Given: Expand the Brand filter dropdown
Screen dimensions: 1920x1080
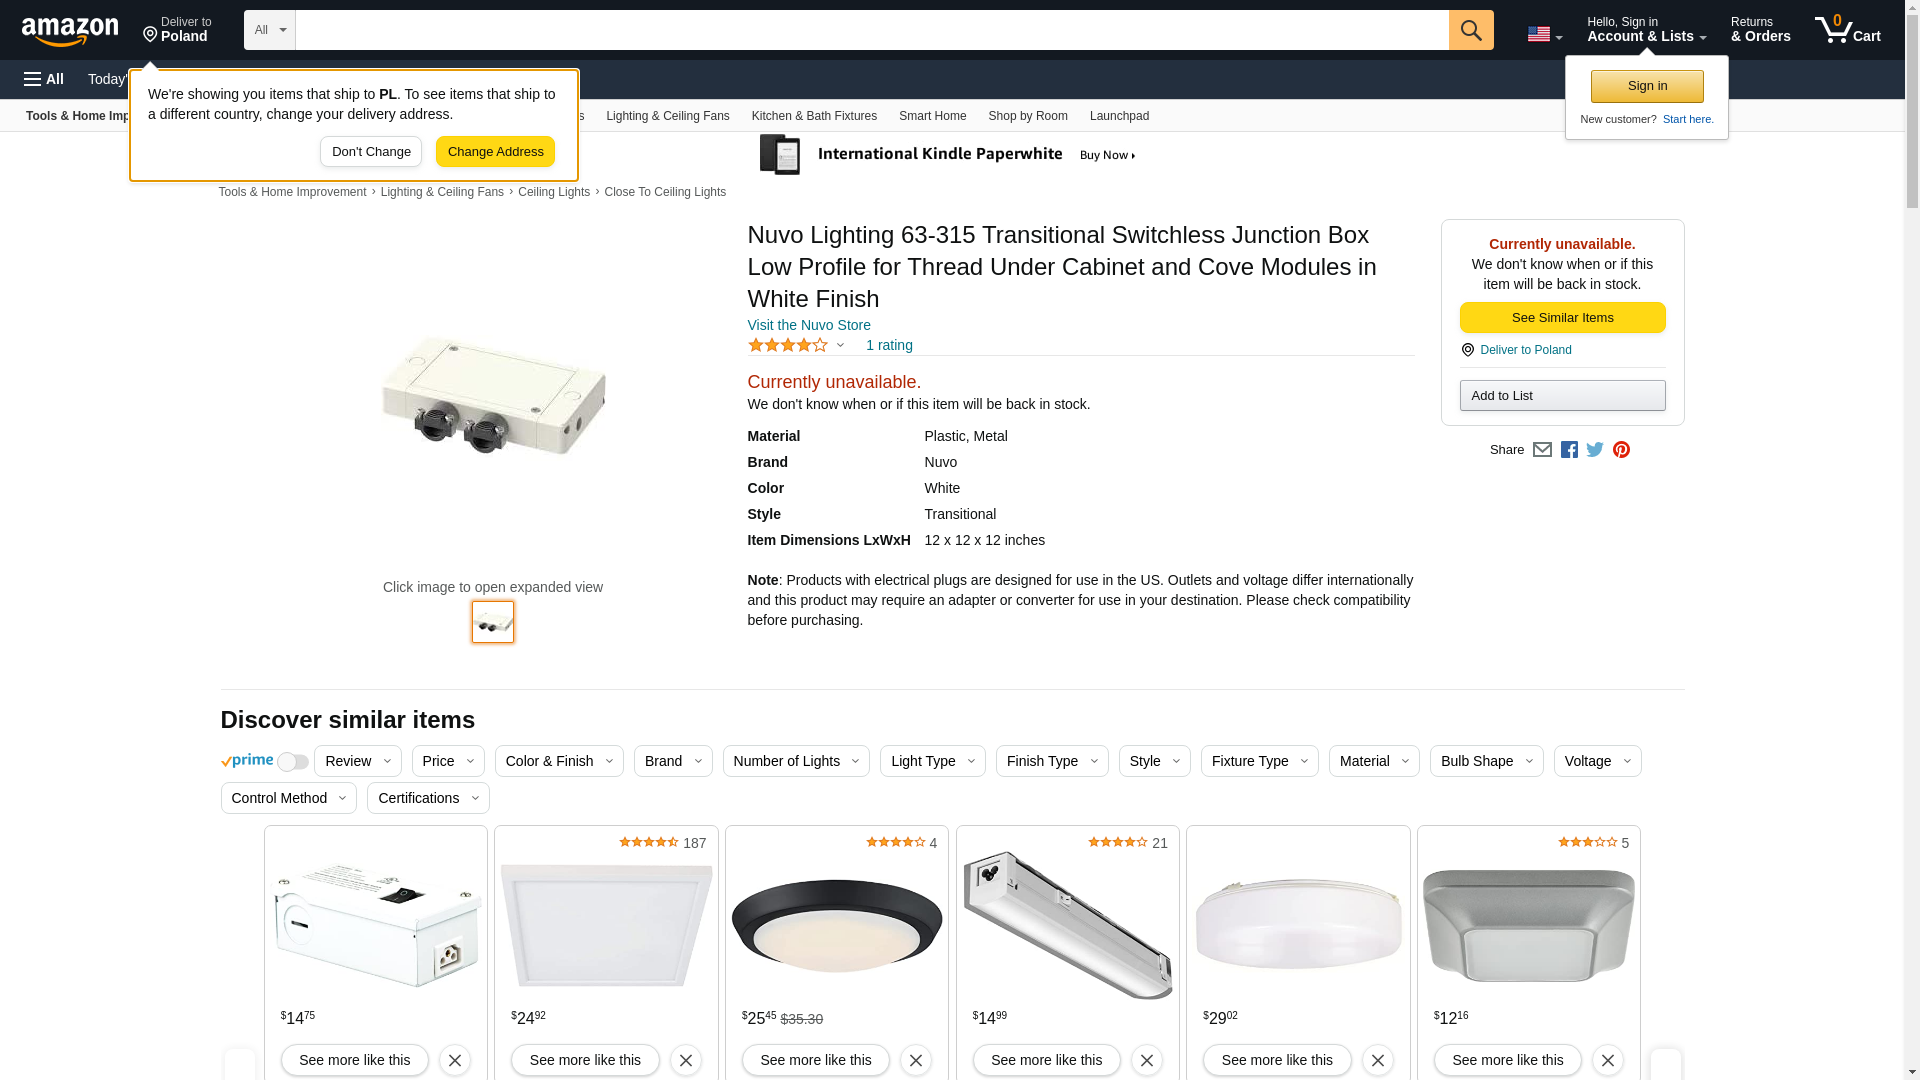Looking at the screenshot, I should tap(673, 761).
